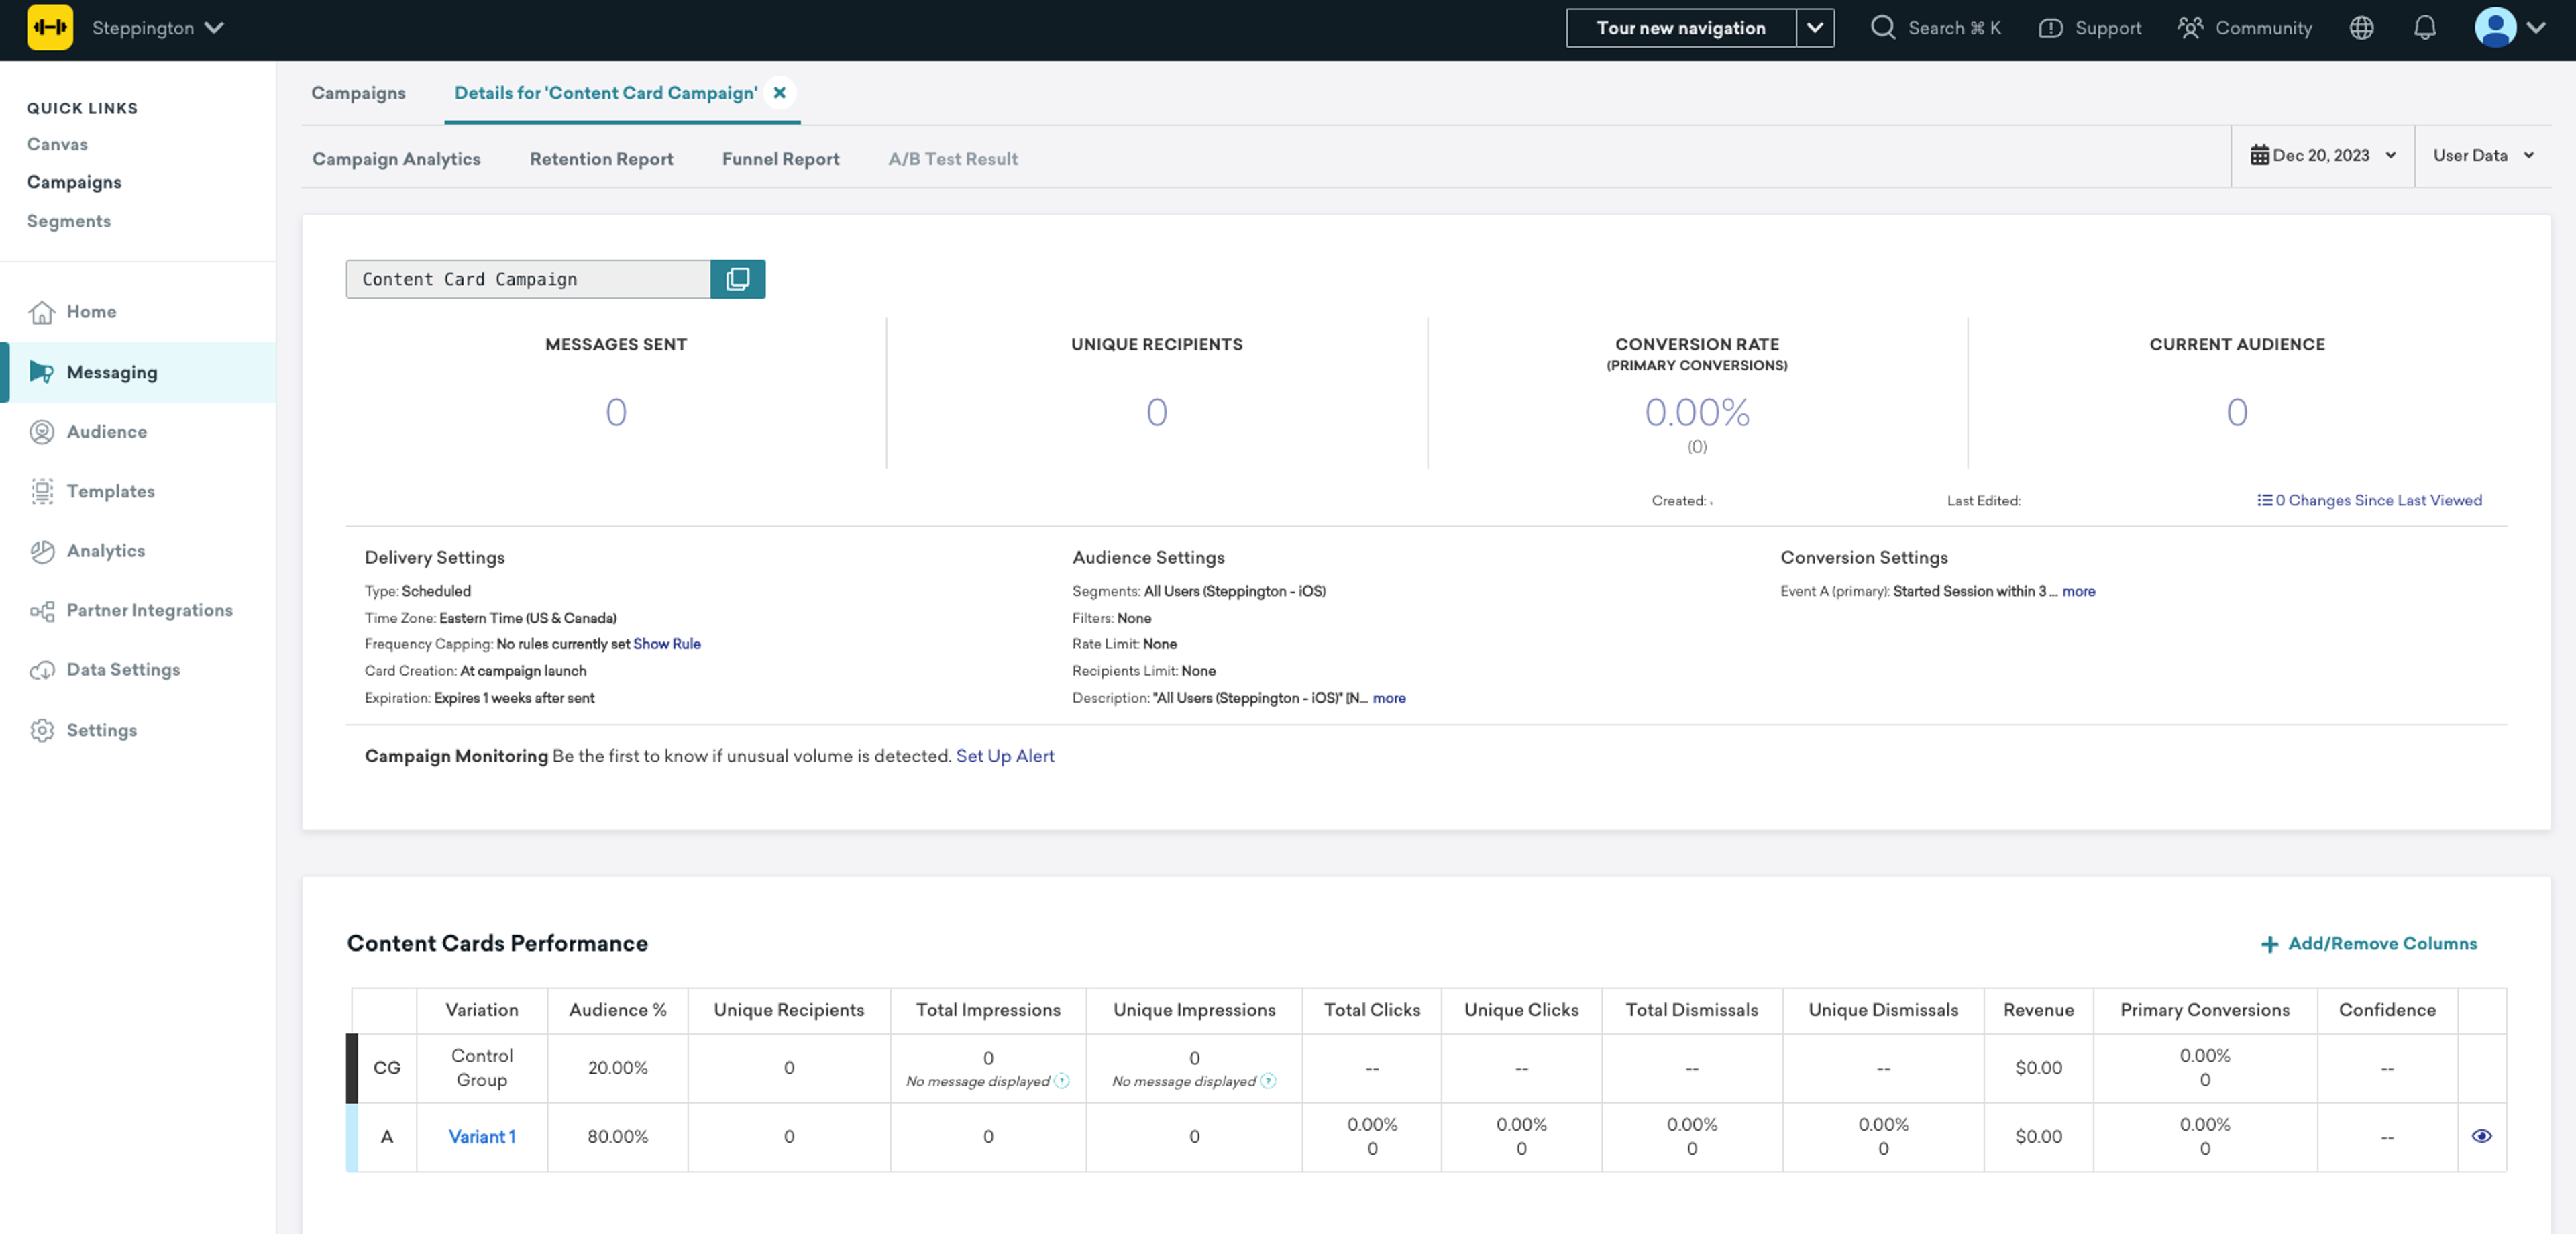Select the Funnel Report tab
Screen dimensions: 2576x1234
coord(780,160)
